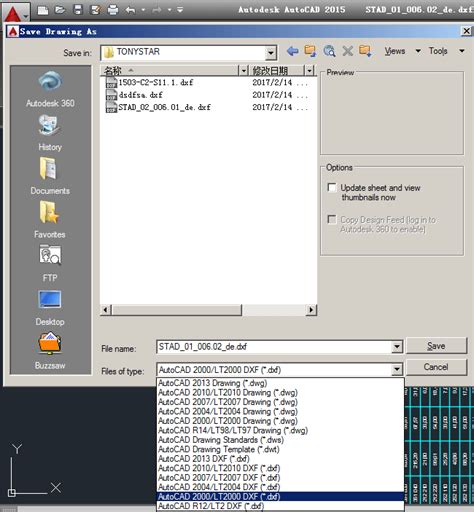Image resolution: width=474 pixels, height=512 pixels.
Task: Click the New drawing icon in quick access toolbar
Action: point(43,10)
